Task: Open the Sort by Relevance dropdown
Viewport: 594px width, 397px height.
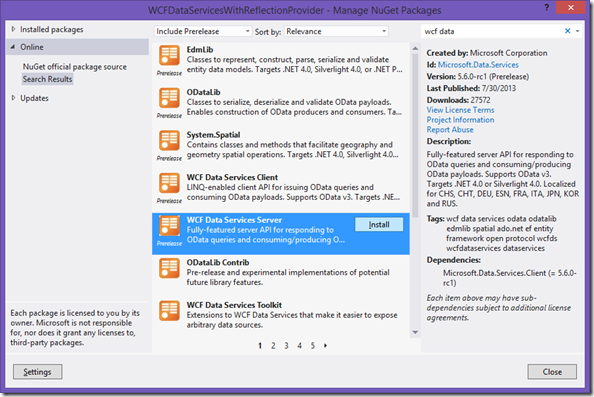Action: 336,31
